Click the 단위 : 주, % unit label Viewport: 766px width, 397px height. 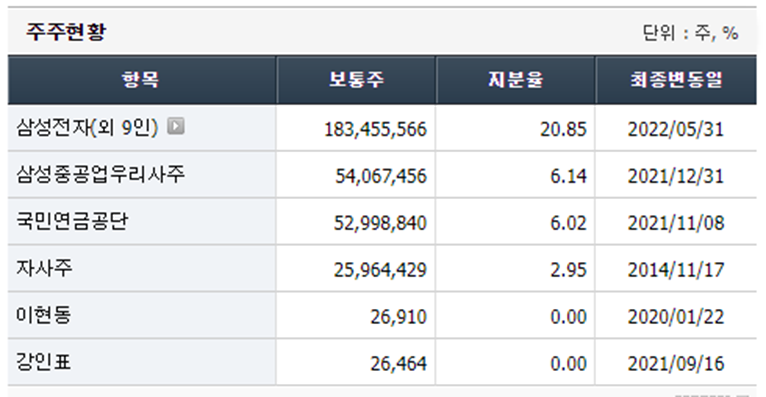coord(690,33)
